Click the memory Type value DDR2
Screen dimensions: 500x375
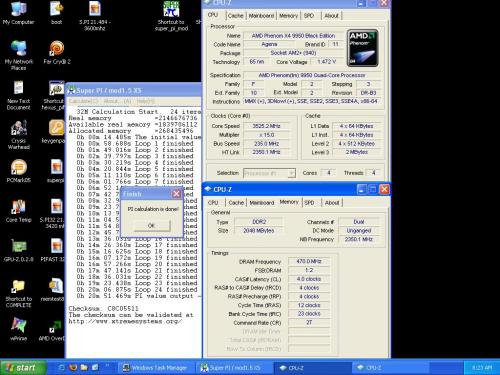click(259, 222)
